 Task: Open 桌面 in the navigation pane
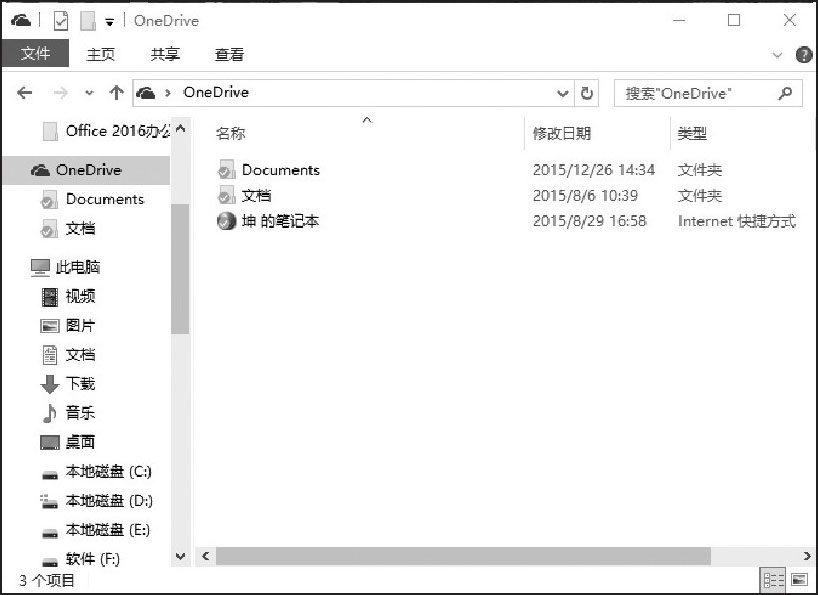click(x=68, y=442)
